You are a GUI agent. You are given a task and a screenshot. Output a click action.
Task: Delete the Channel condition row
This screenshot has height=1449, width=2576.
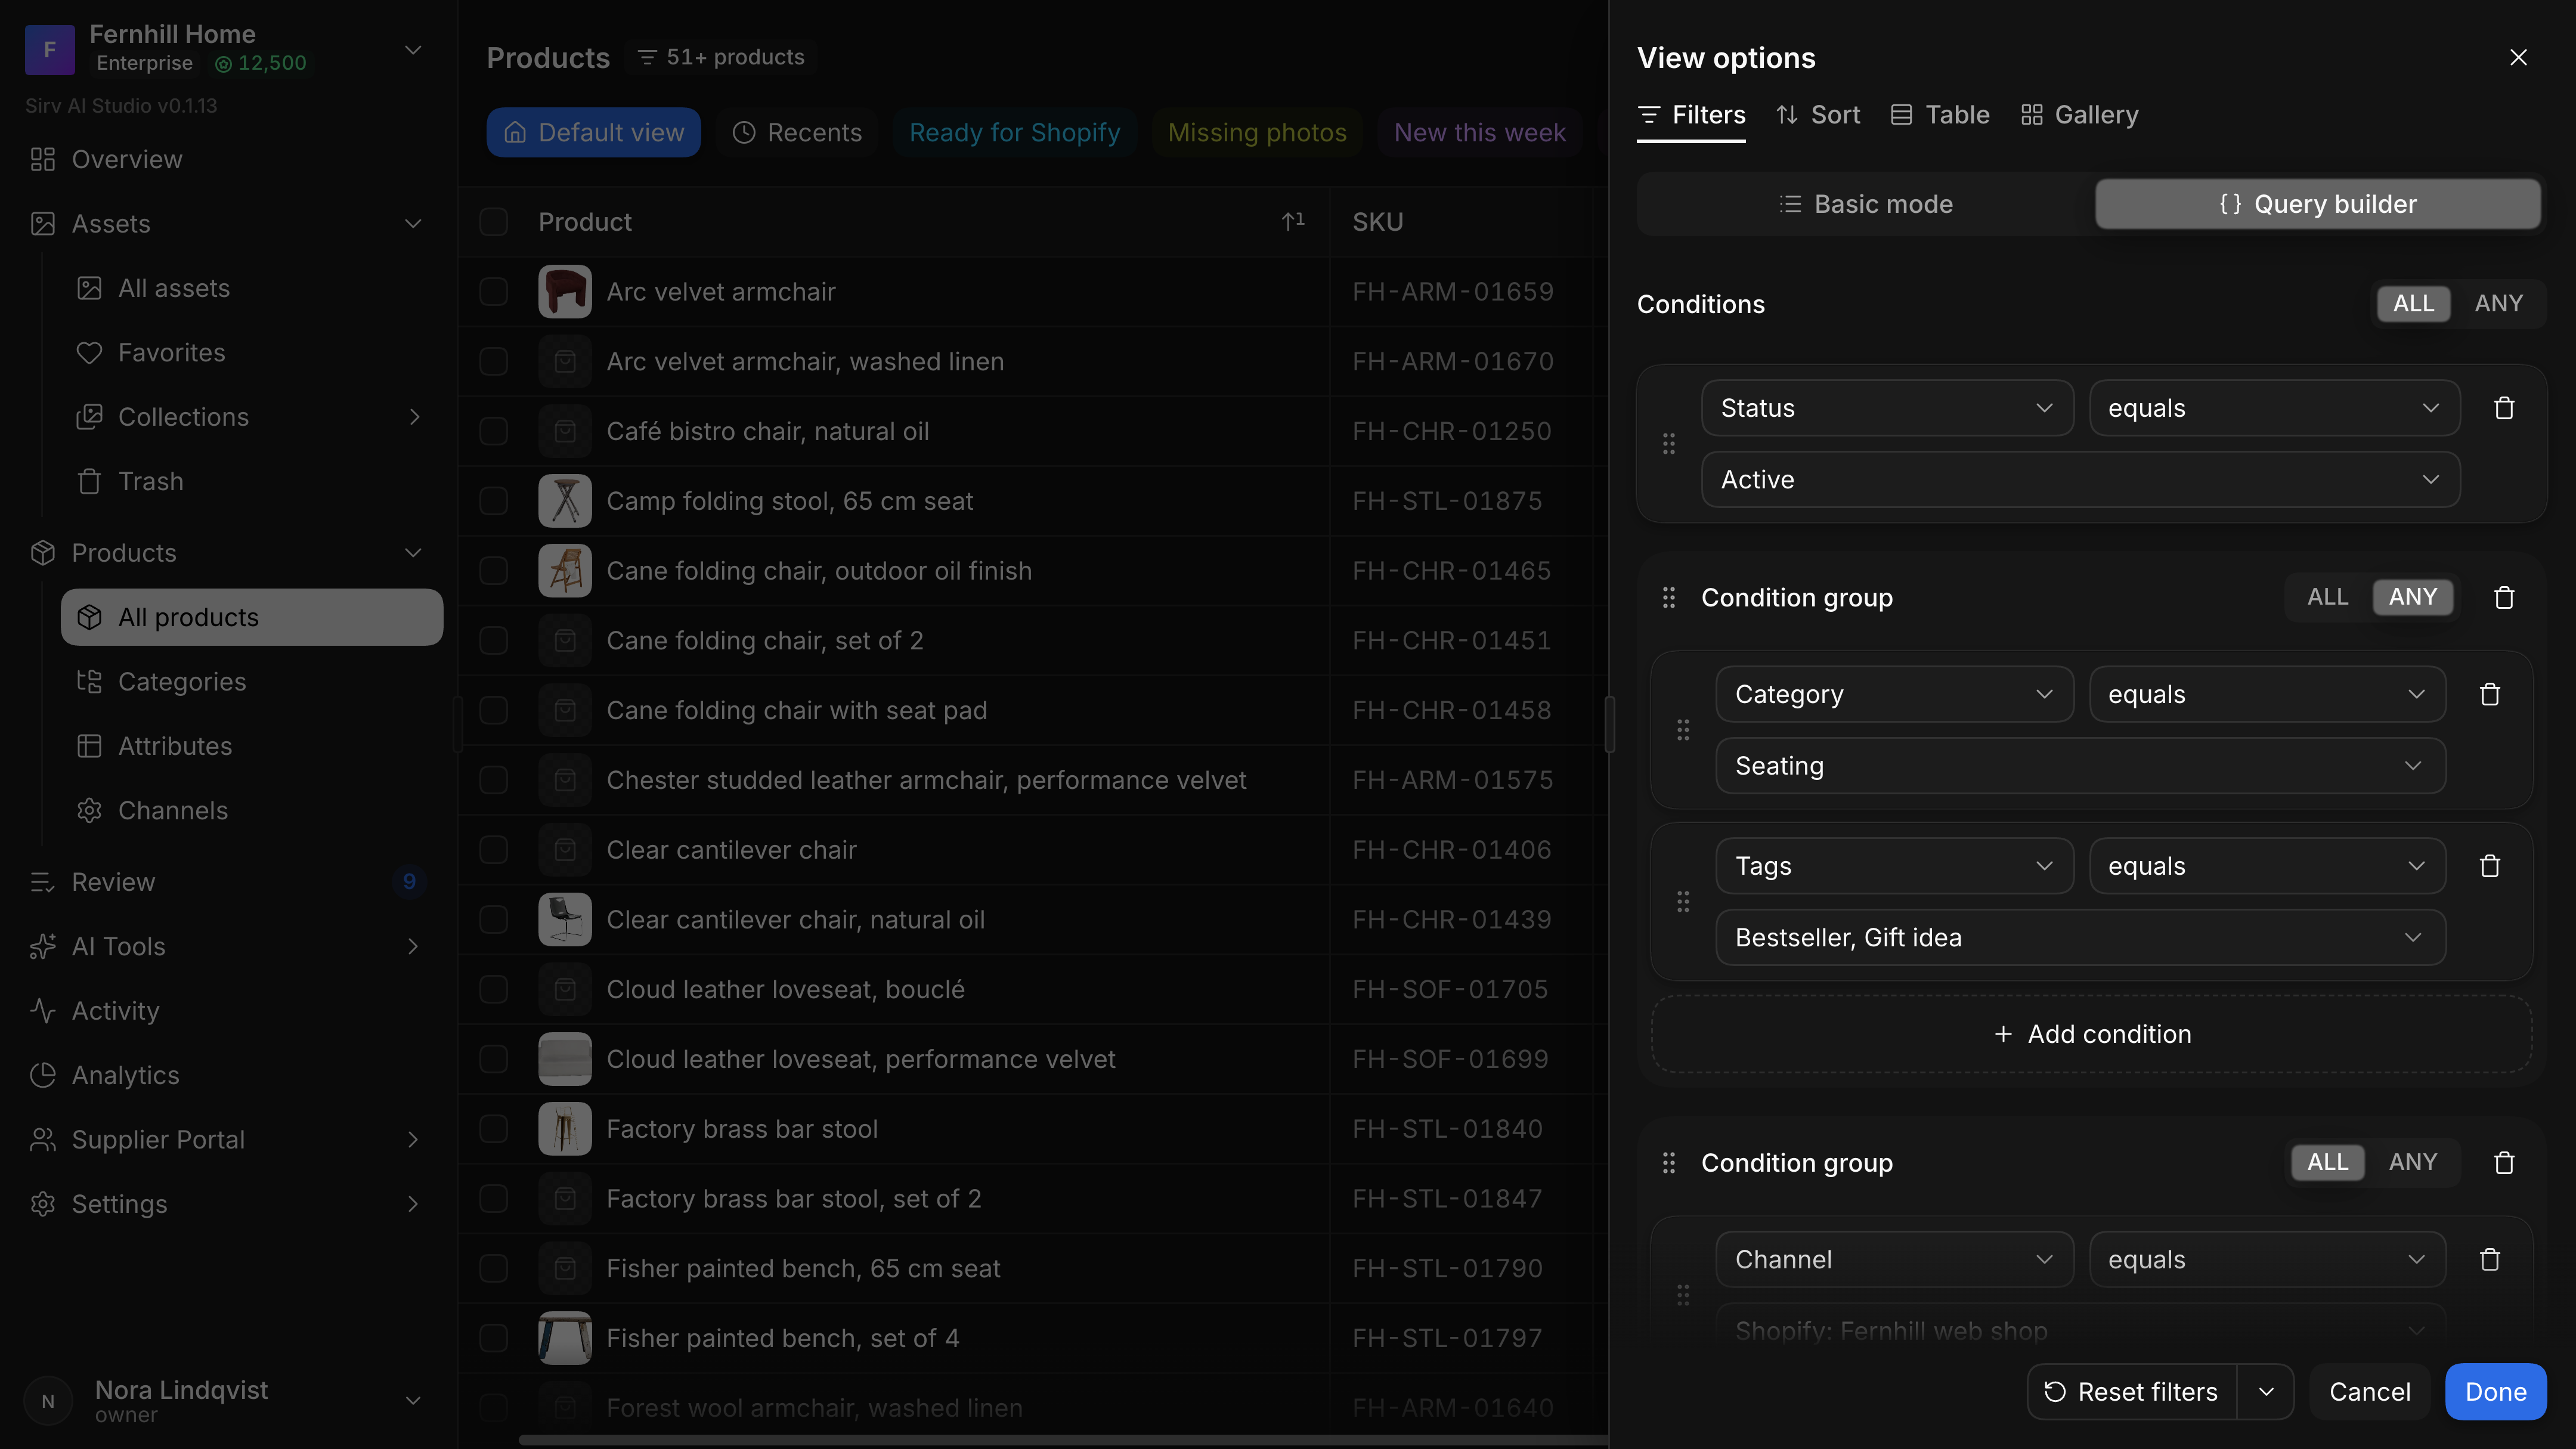(2489, 1260)
